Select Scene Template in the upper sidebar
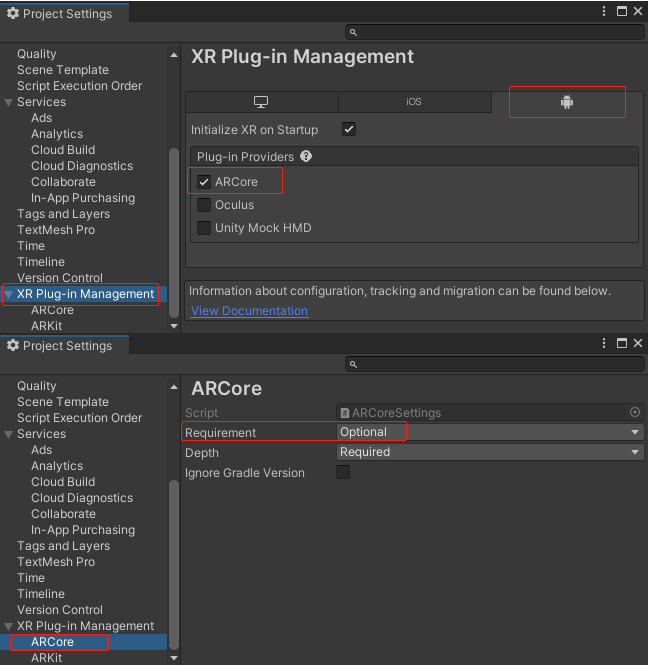The height and width of the screenshot is (666, 648). click(63, 70)
